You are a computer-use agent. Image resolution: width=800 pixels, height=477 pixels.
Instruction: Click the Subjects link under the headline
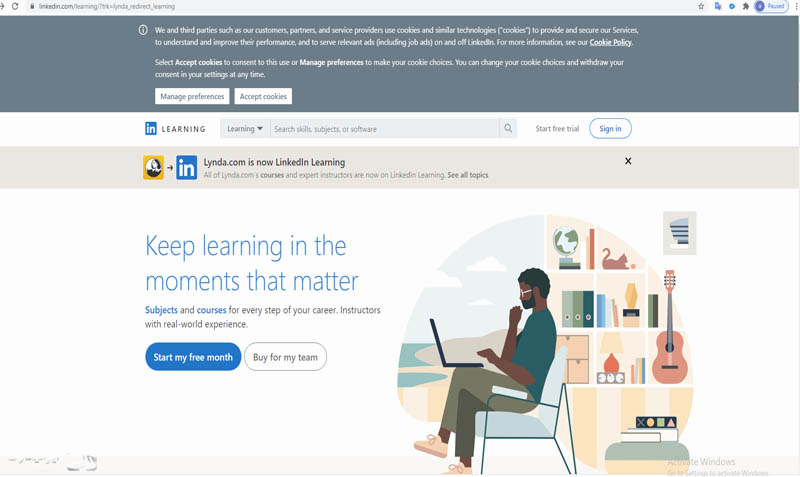point(161,310)
